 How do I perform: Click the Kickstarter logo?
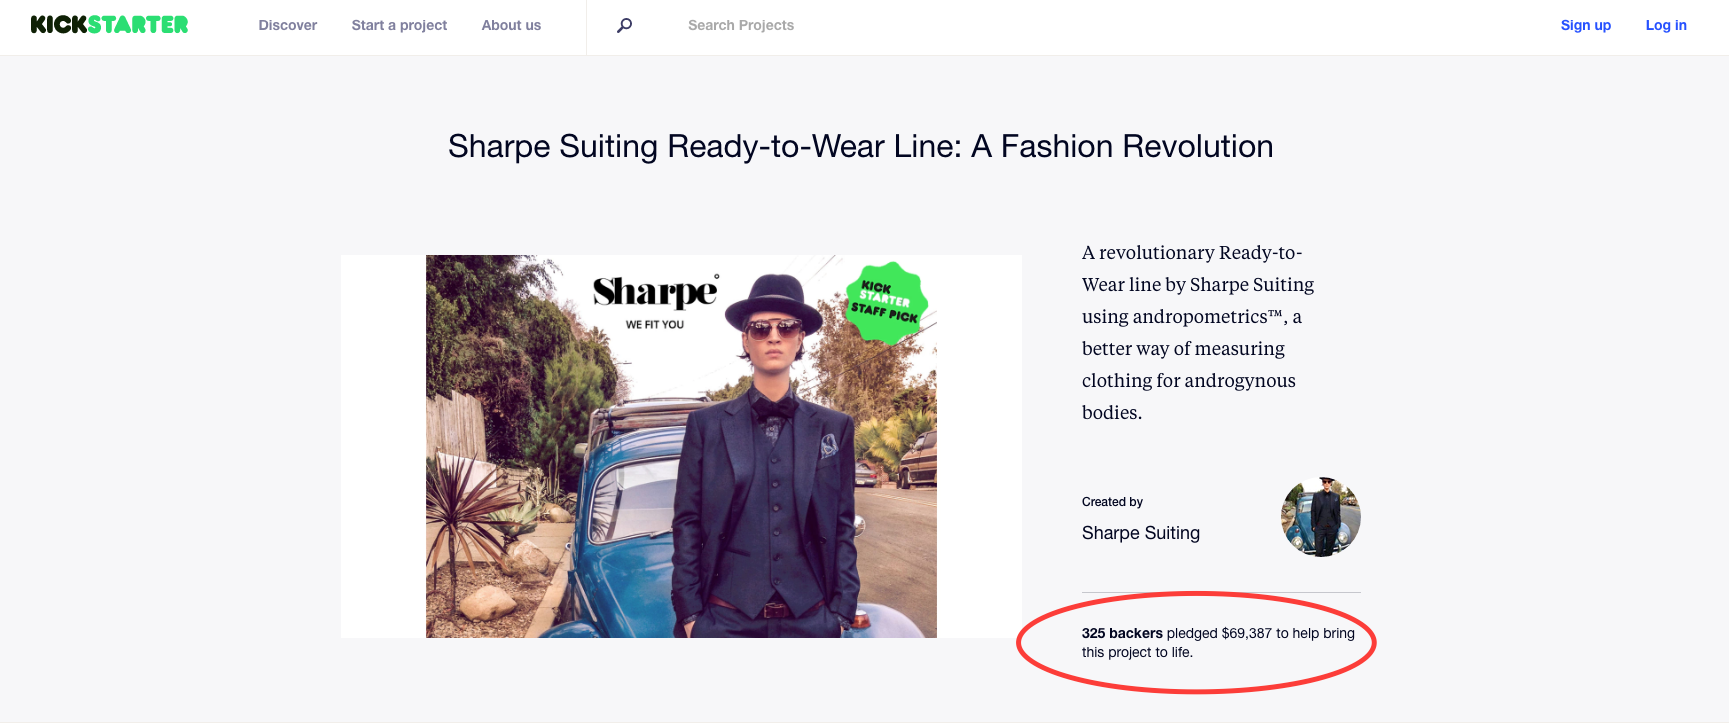[x=109, y=25]
